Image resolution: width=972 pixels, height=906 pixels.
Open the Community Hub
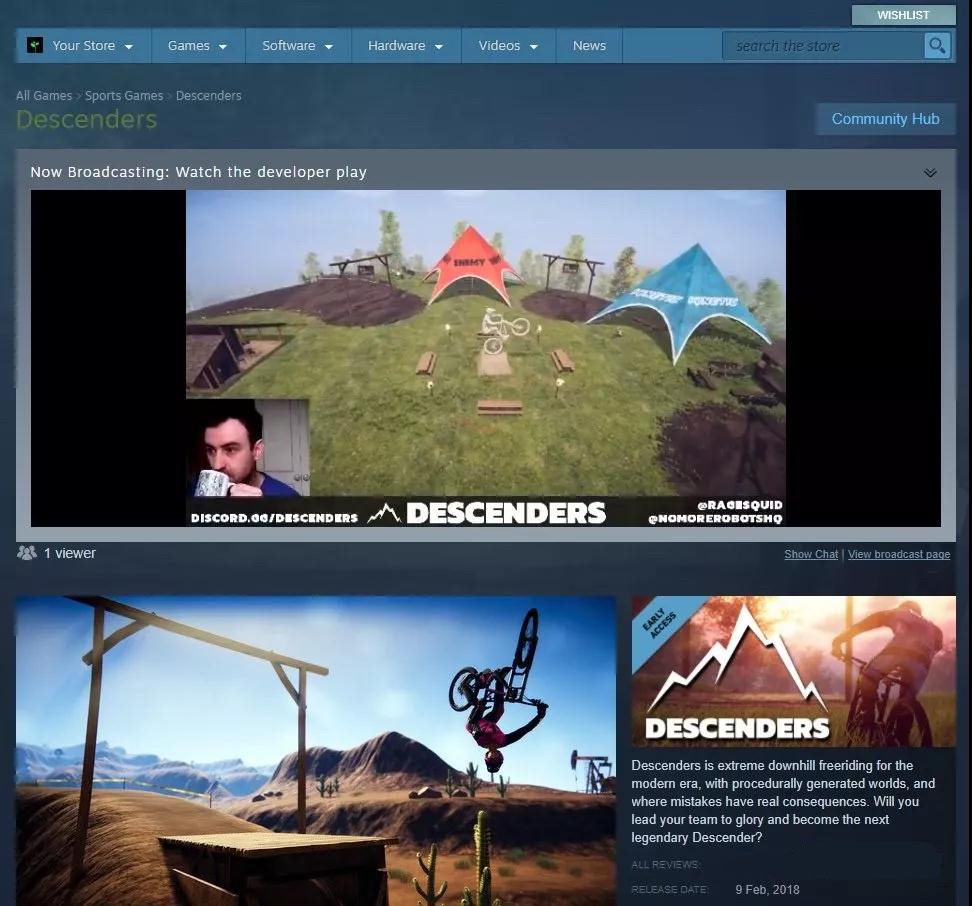coord(885,118)
